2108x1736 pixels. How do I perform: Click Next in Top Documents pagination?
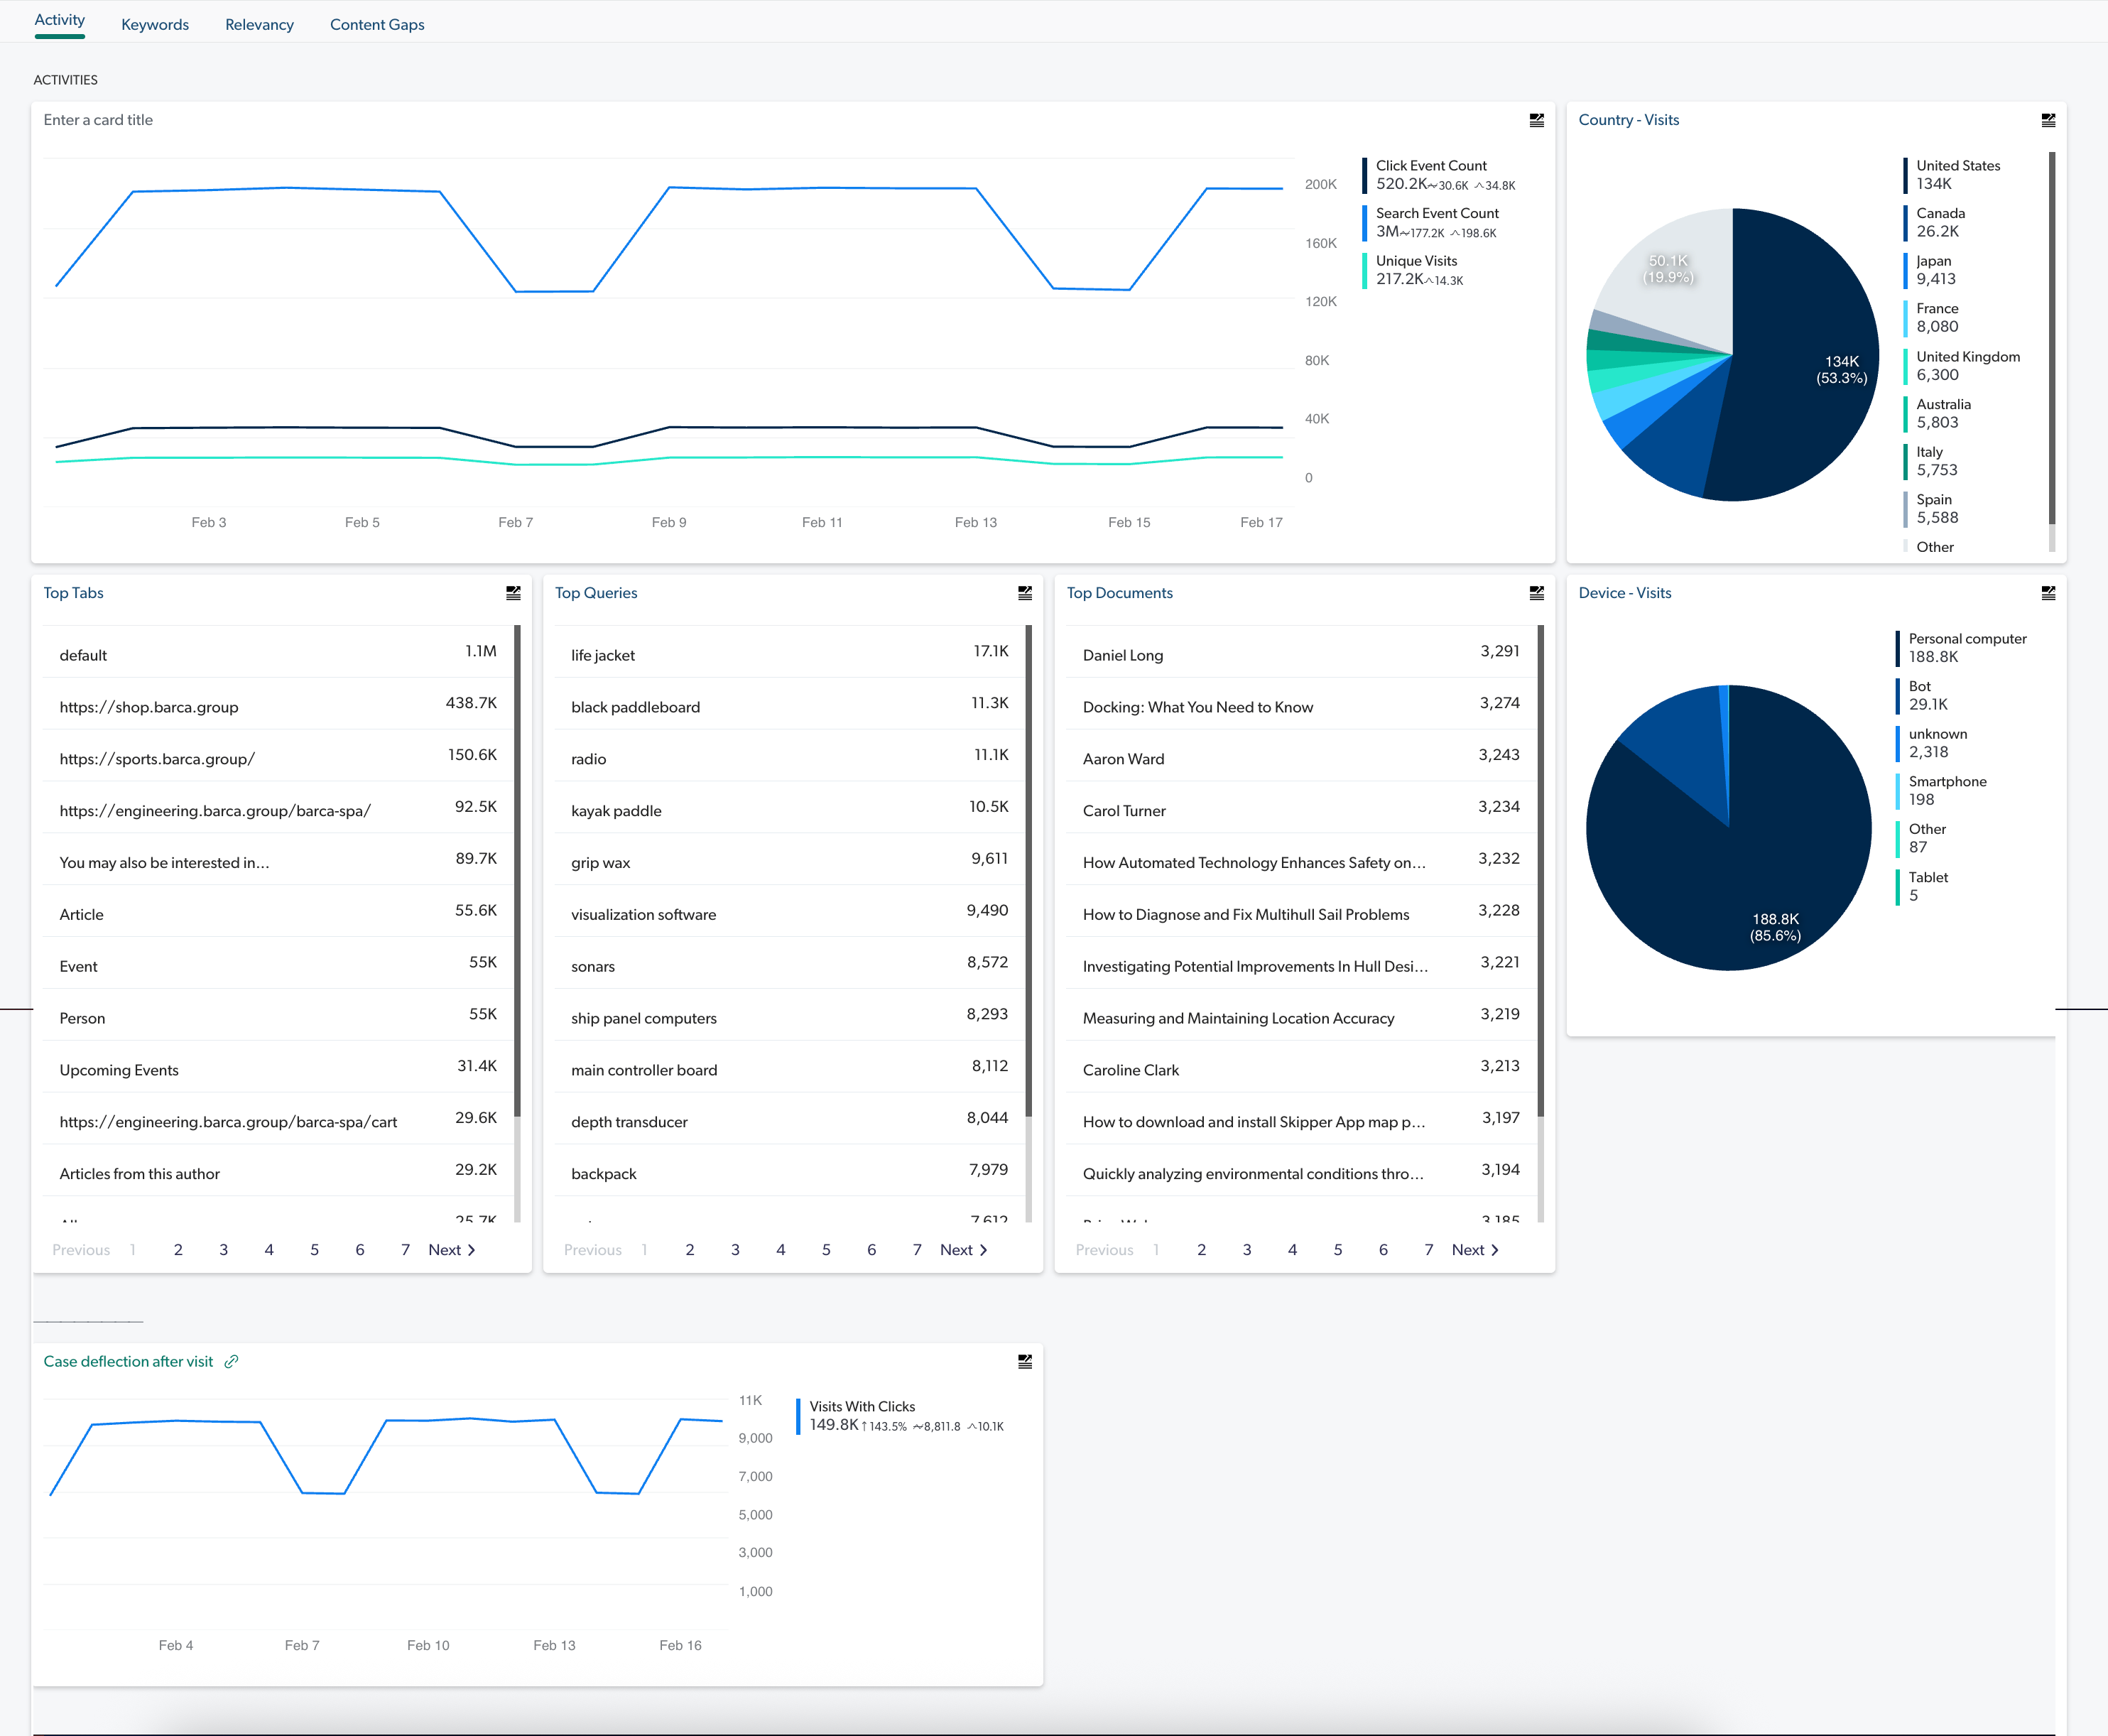pyautogui.click(x=1474, y=1249)
